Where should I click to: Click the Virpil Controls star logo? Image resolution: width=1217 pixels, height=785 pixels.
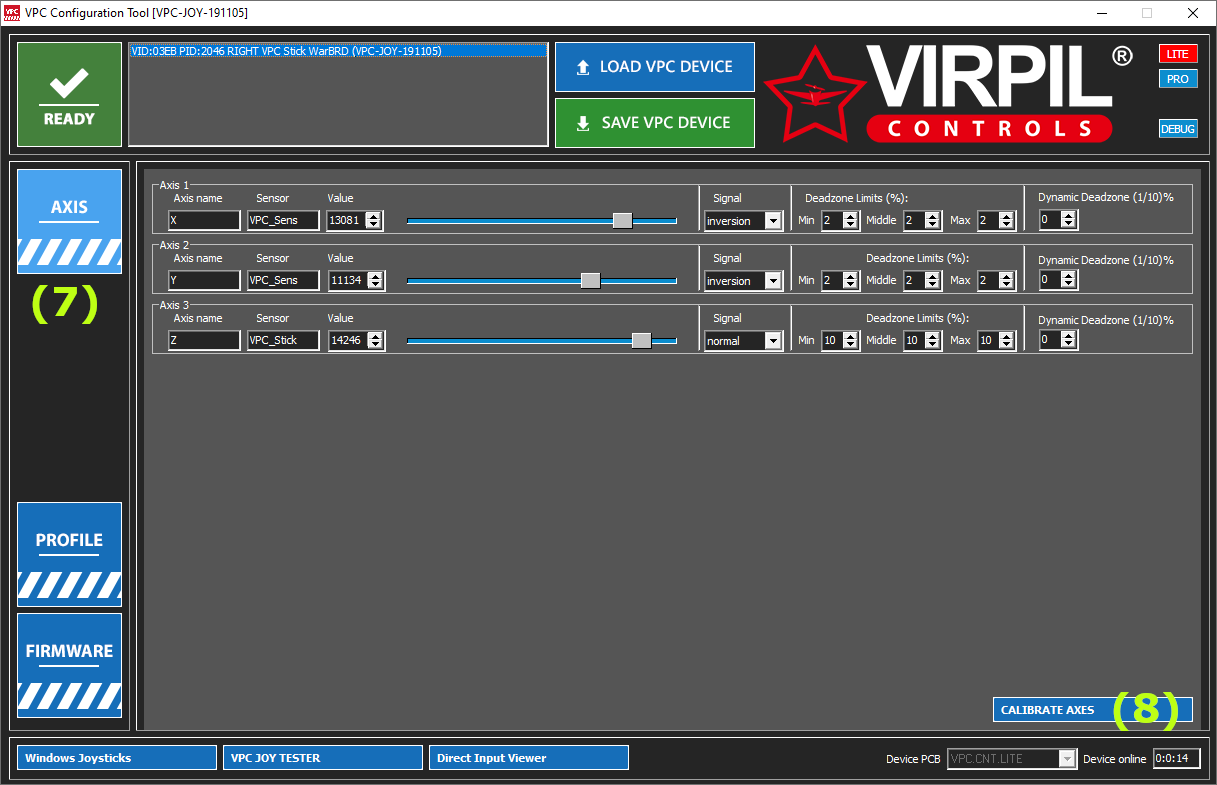click(x=815, y=96)
